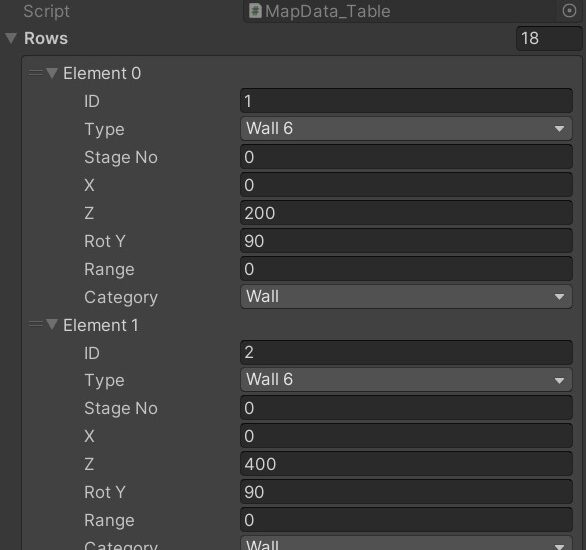Click the object picker circle next to MapData_Table
The width and height of the screenshot is (586, 550).
click(x=569, y=11)
